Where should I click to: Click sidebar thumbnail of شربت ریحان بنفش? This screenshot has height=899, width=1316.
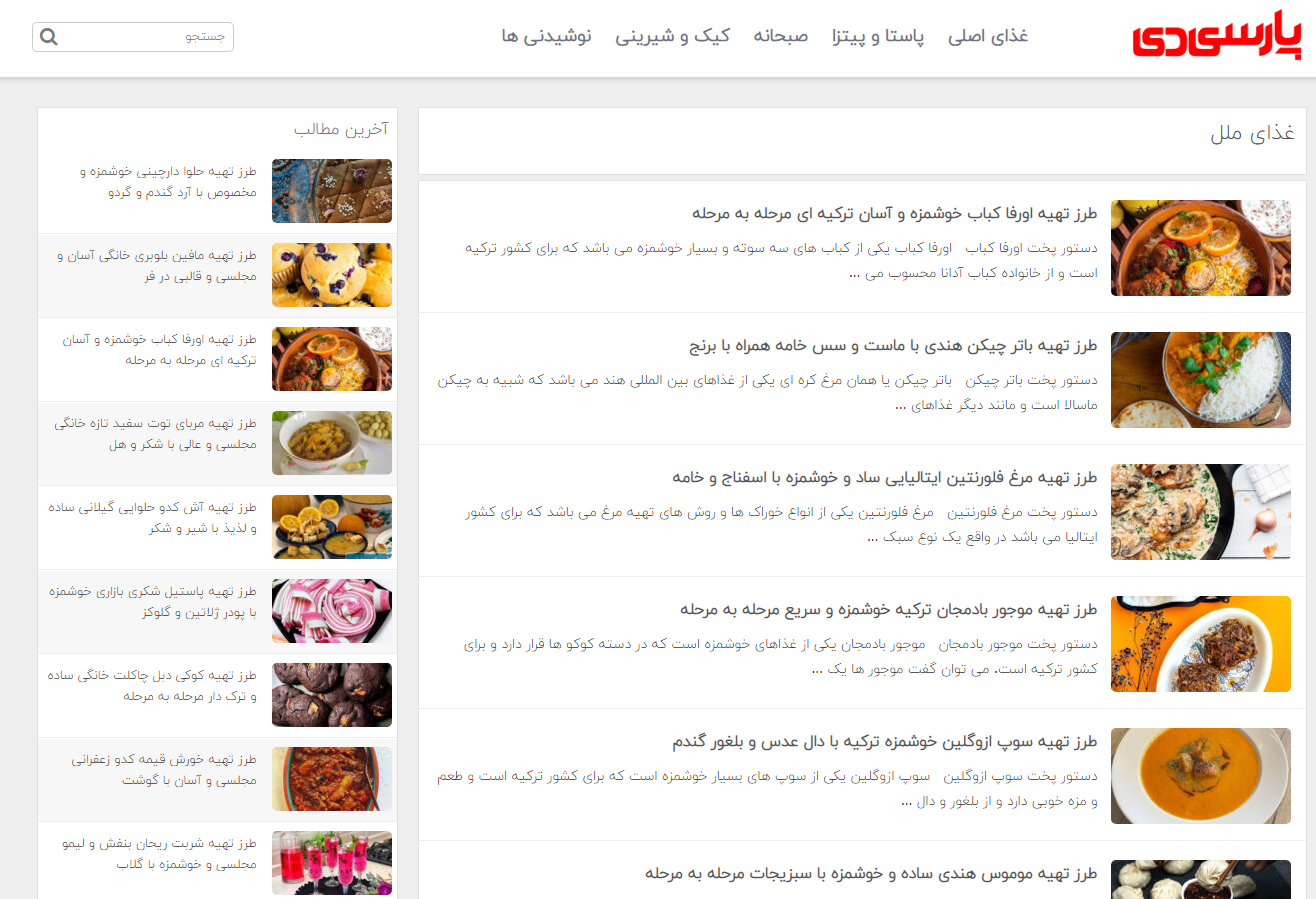332,863
